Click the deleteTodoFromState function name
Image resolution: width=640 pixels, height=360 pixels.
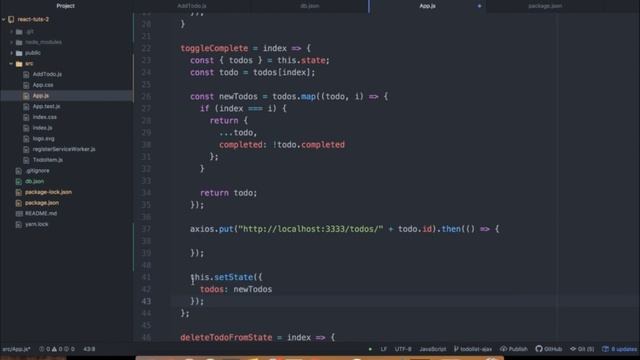point(226,338)
